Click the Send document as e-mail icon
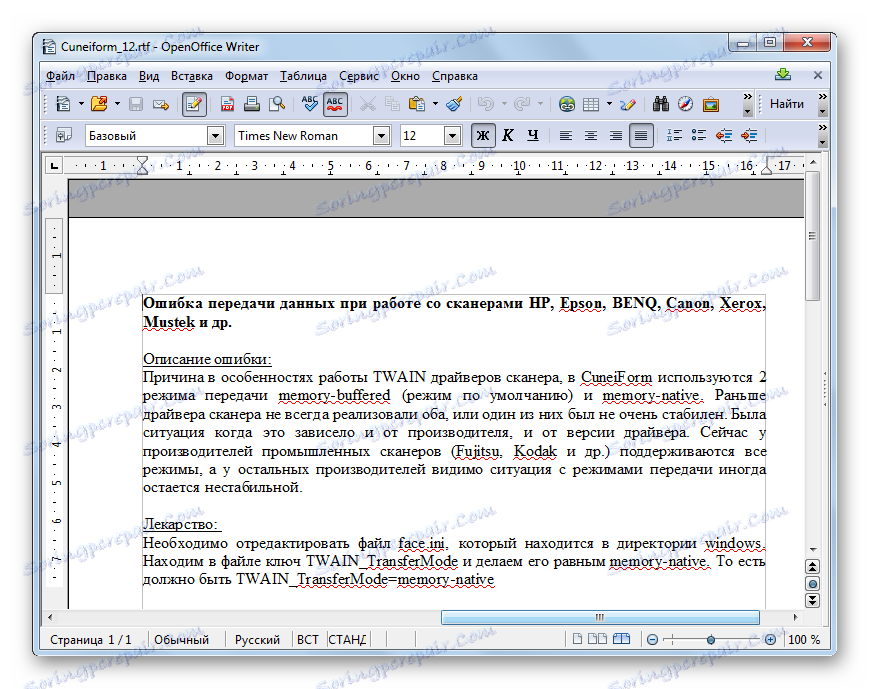 (x=161, y=104)
